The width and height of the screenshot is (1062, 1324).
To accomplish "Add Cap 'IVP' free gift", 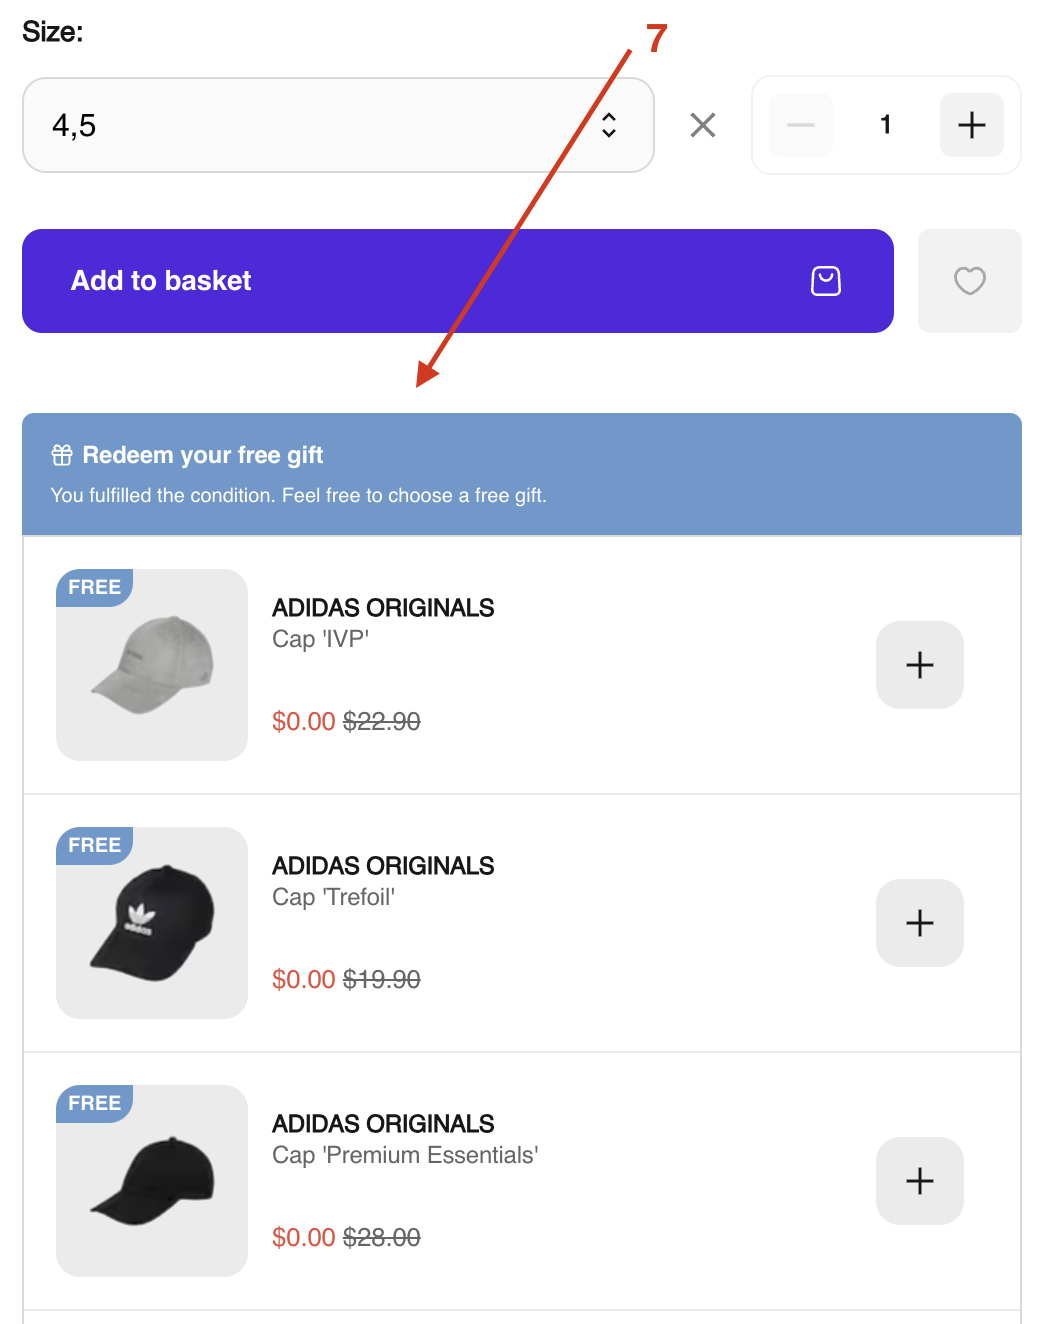I will pyautogui.click(x=919, y=665).
